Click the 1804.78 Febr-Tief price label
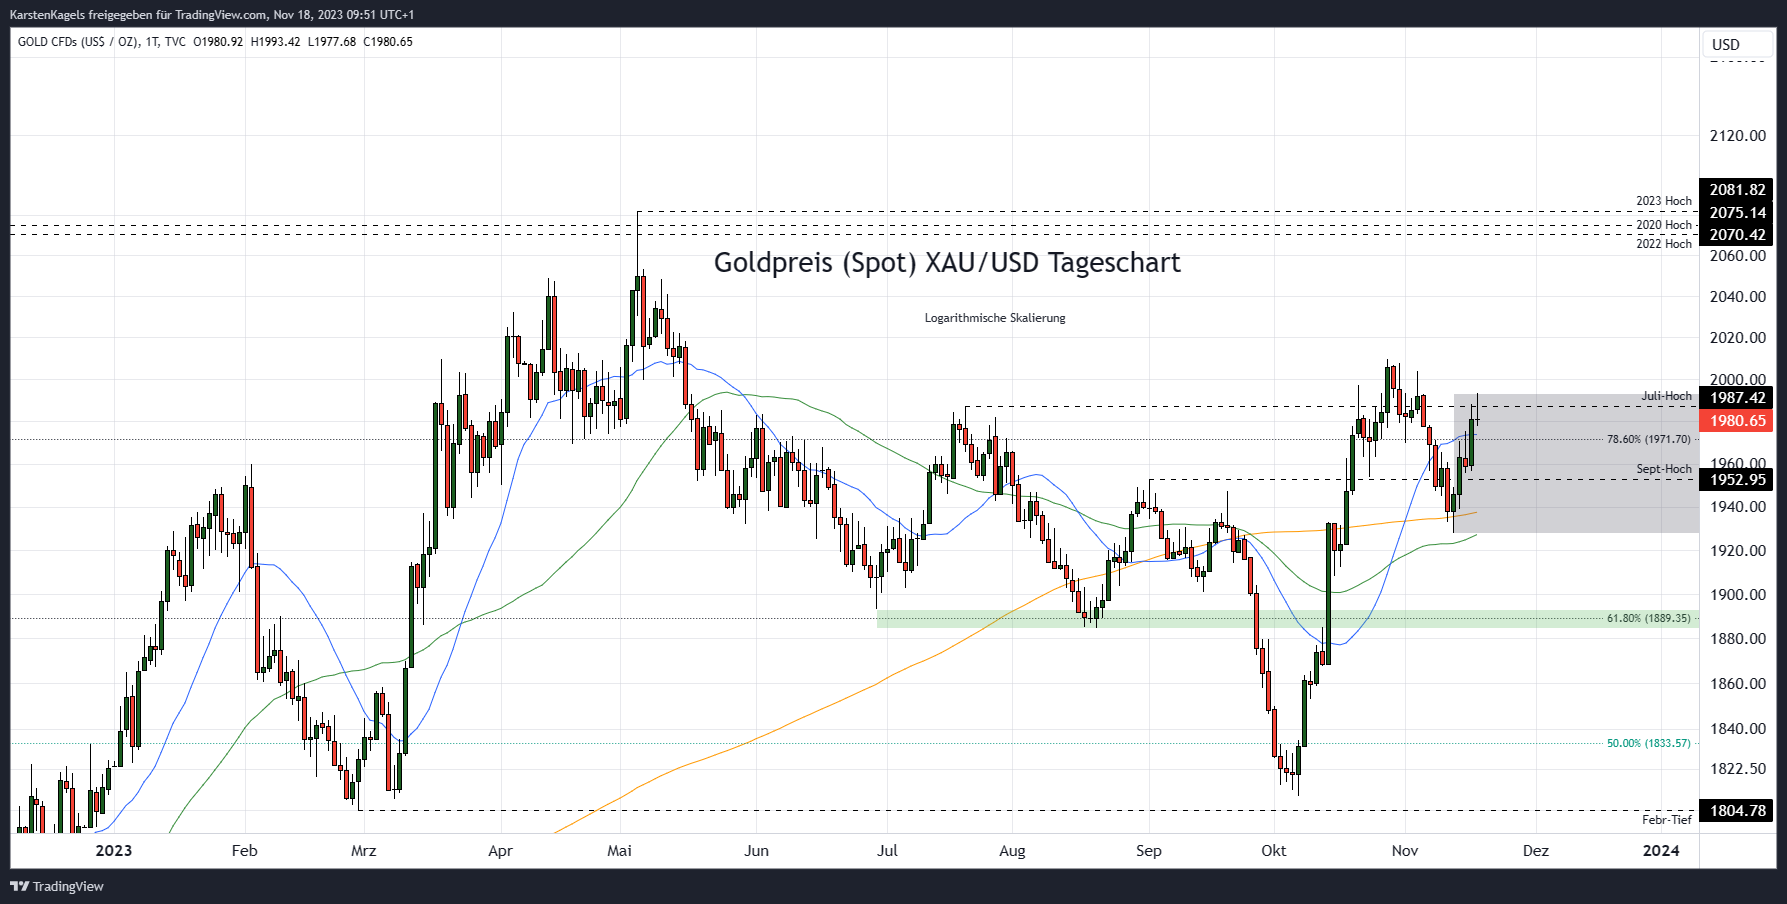The image size is (1787, 904). click(1737, 811)
